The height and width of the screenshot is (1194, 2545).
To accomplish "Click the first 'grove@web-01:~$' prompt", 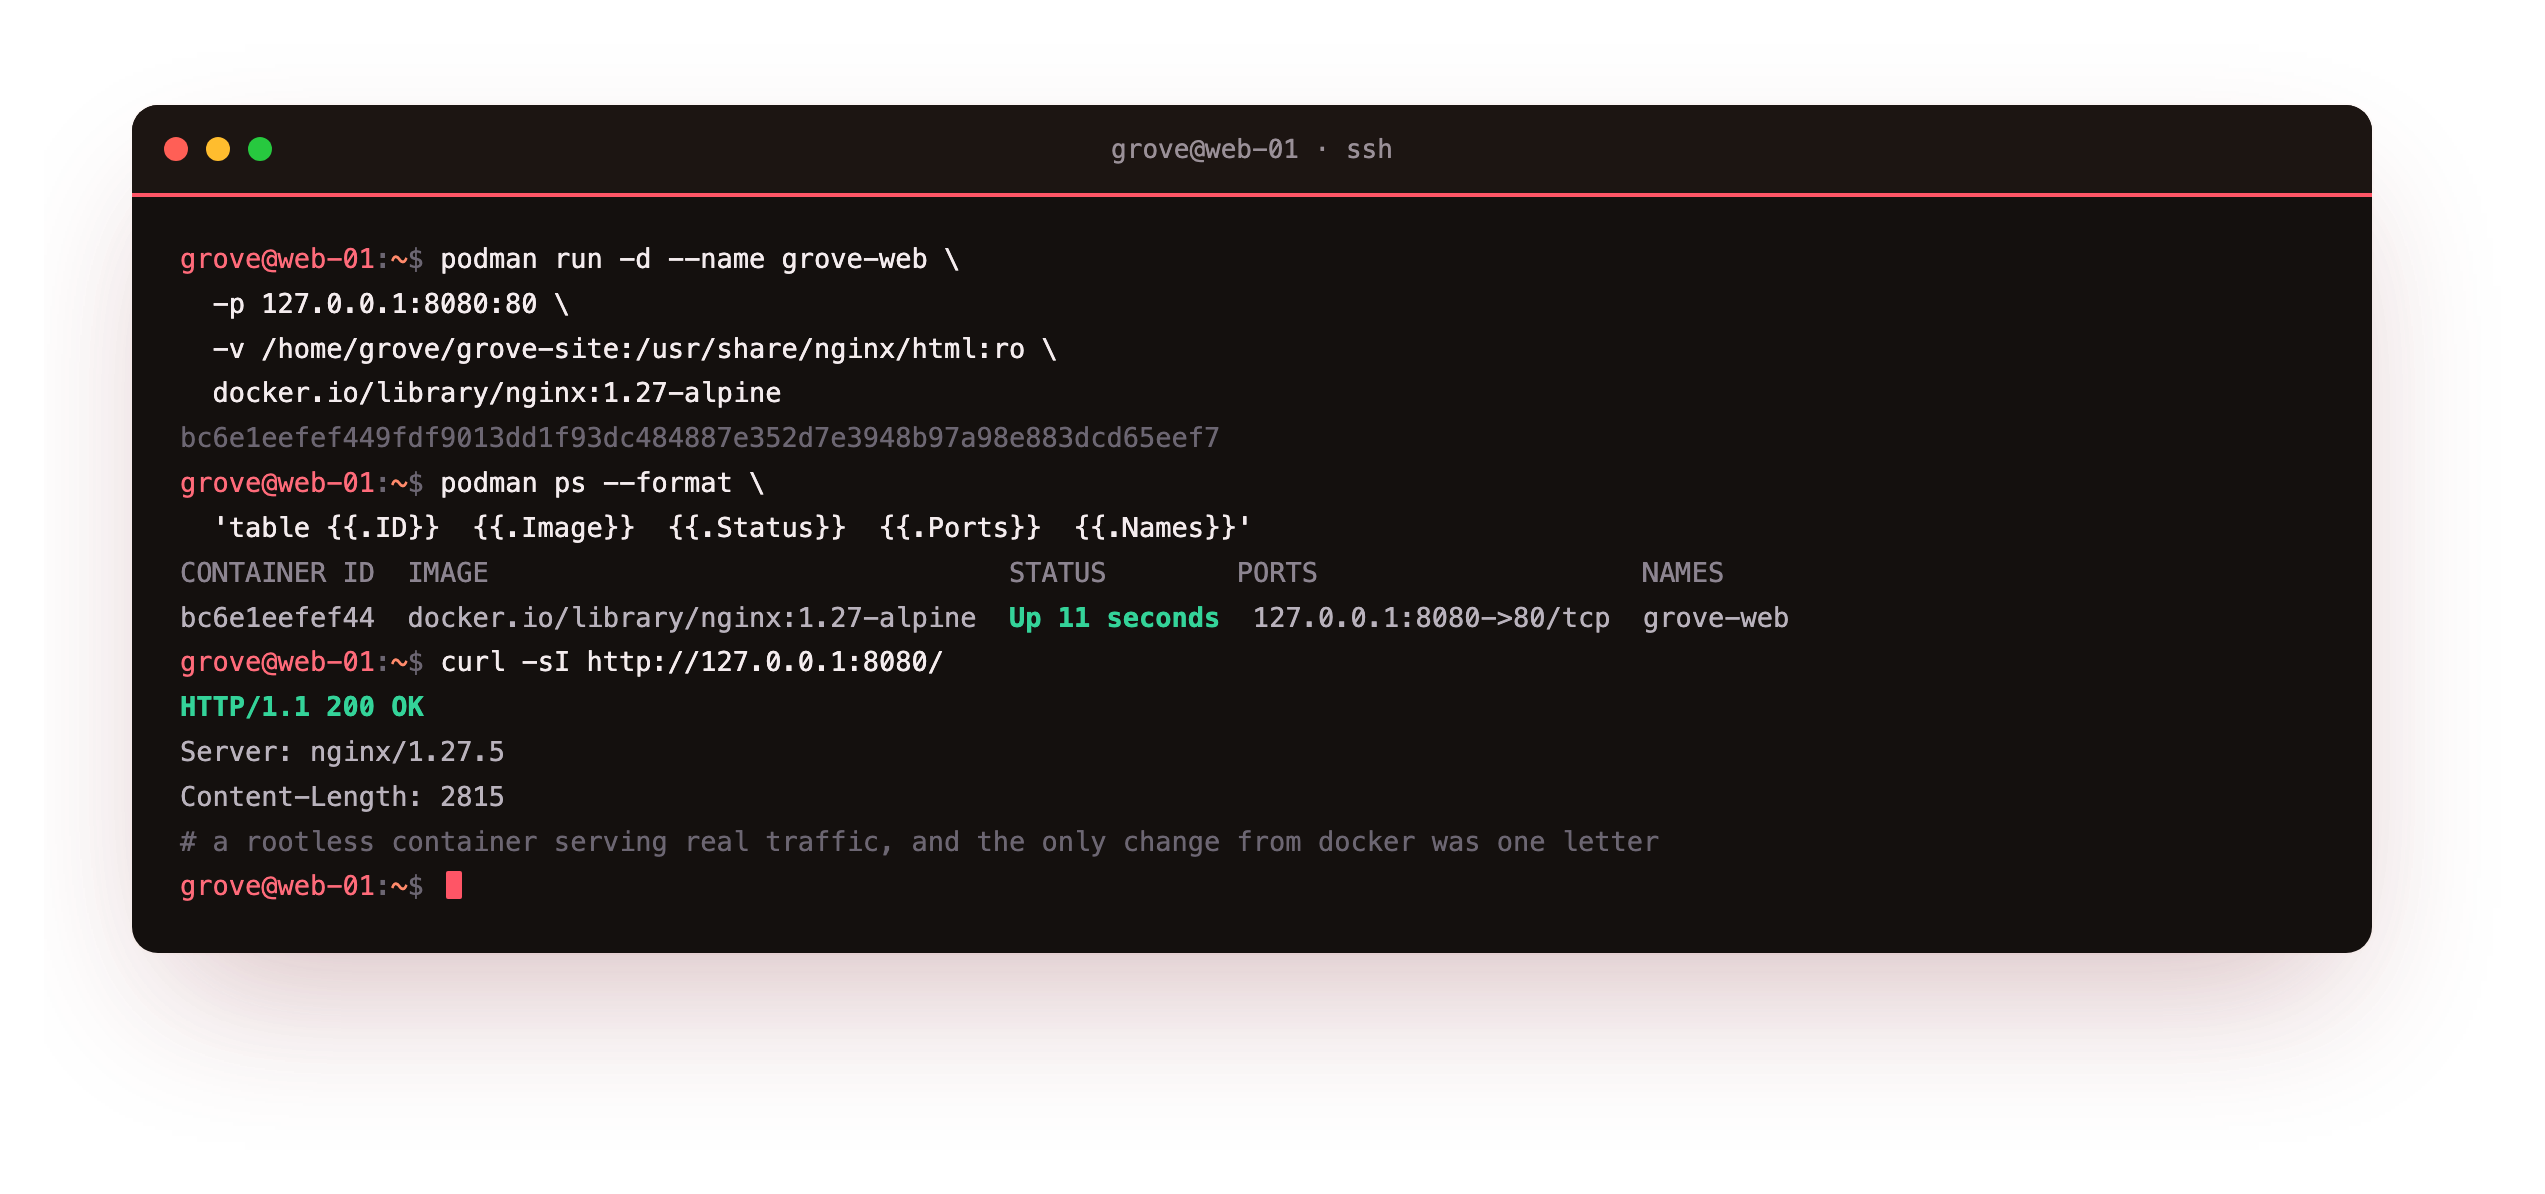I will (x=301, y=259).
